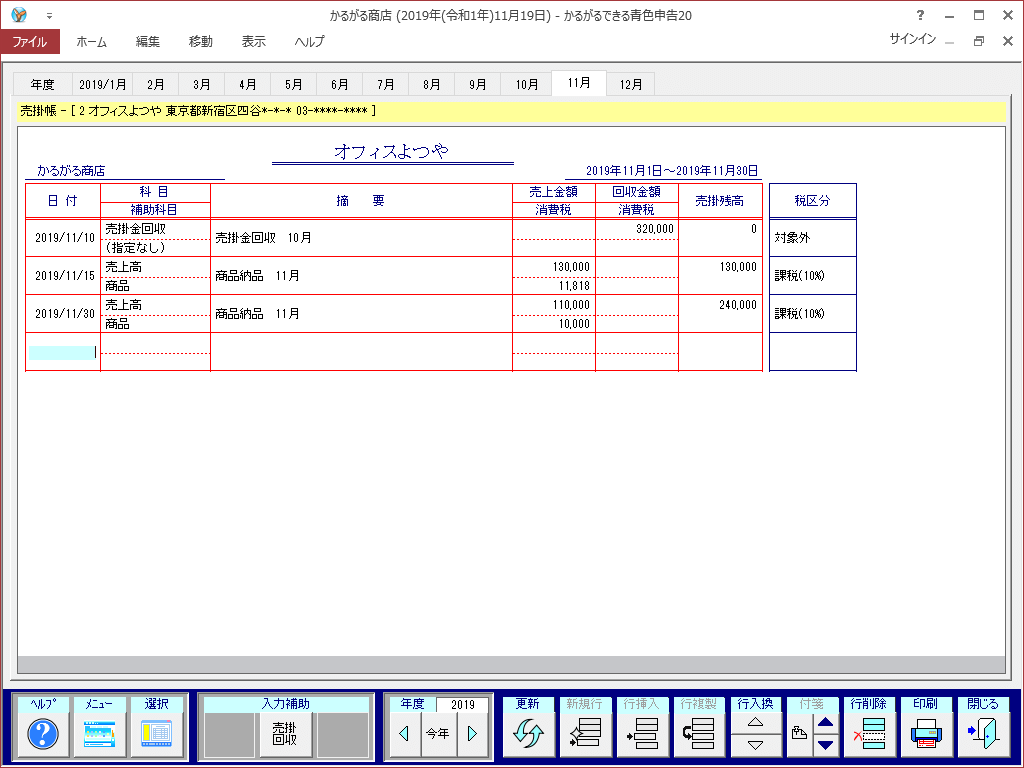Viewport: 1024px width, 768px height.
Task: Click the サインイン link
Action: pyautogui.click(x=912, y=39)
